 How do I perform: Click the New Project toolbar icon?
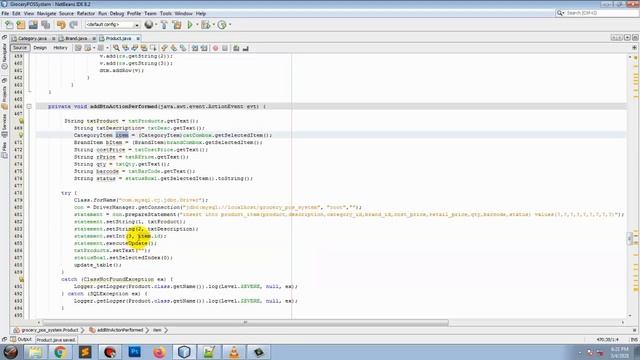(x=21, y=25)
